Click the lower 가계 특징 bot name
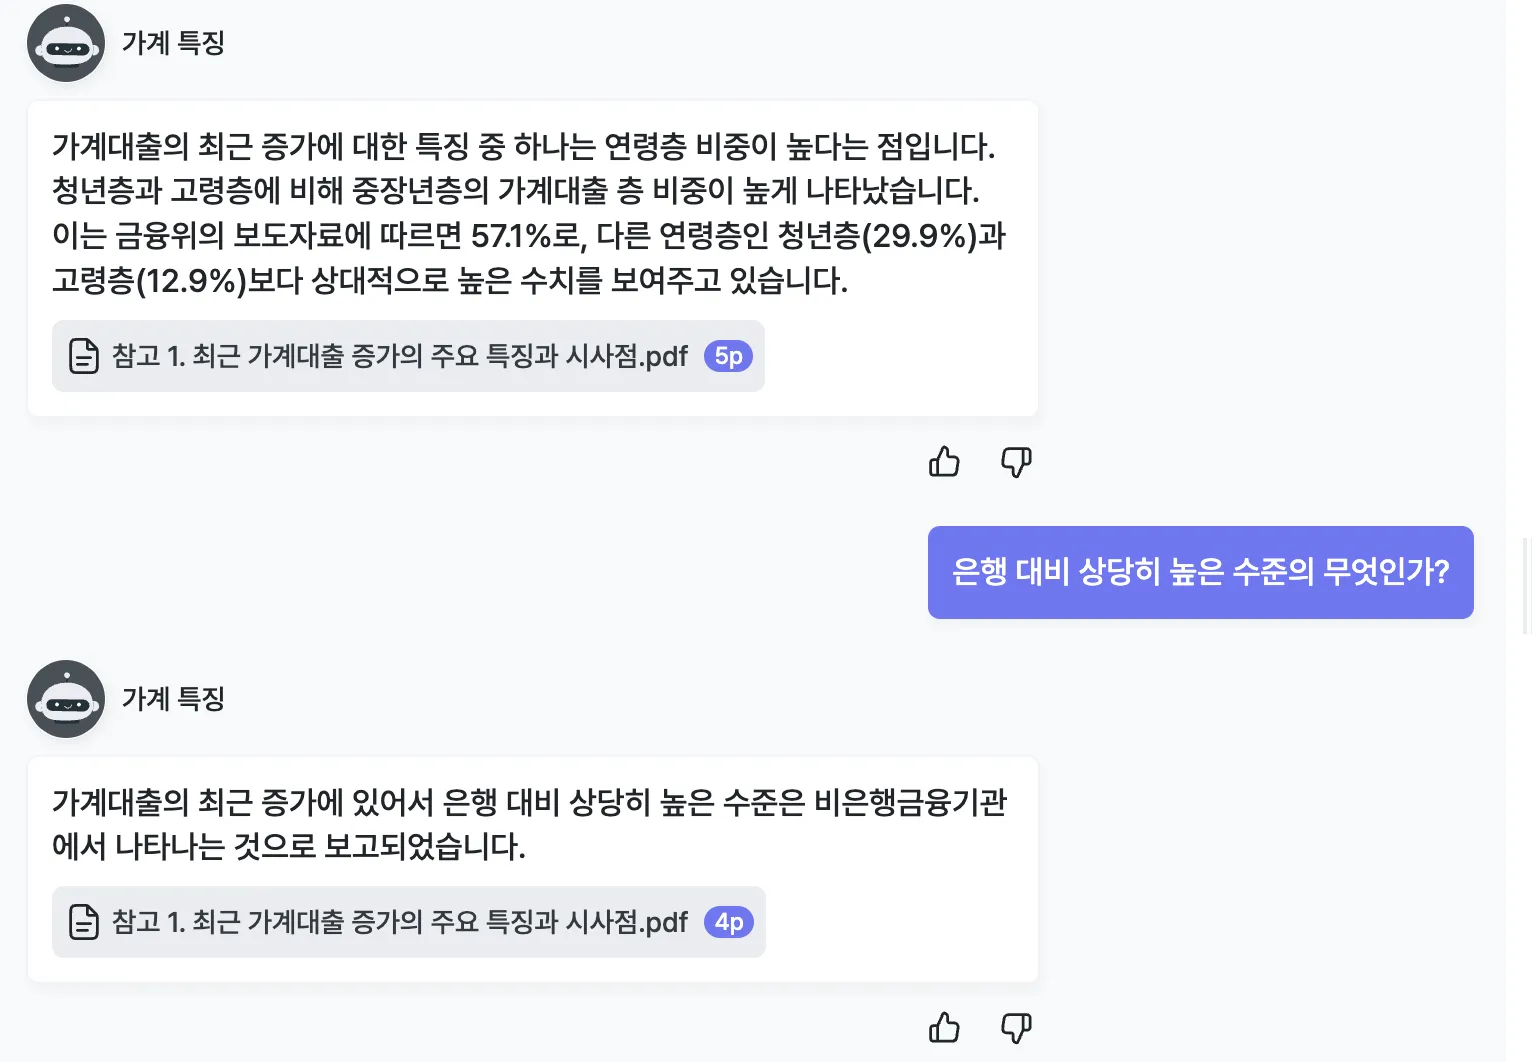1532x1062 pixels. 173,699
